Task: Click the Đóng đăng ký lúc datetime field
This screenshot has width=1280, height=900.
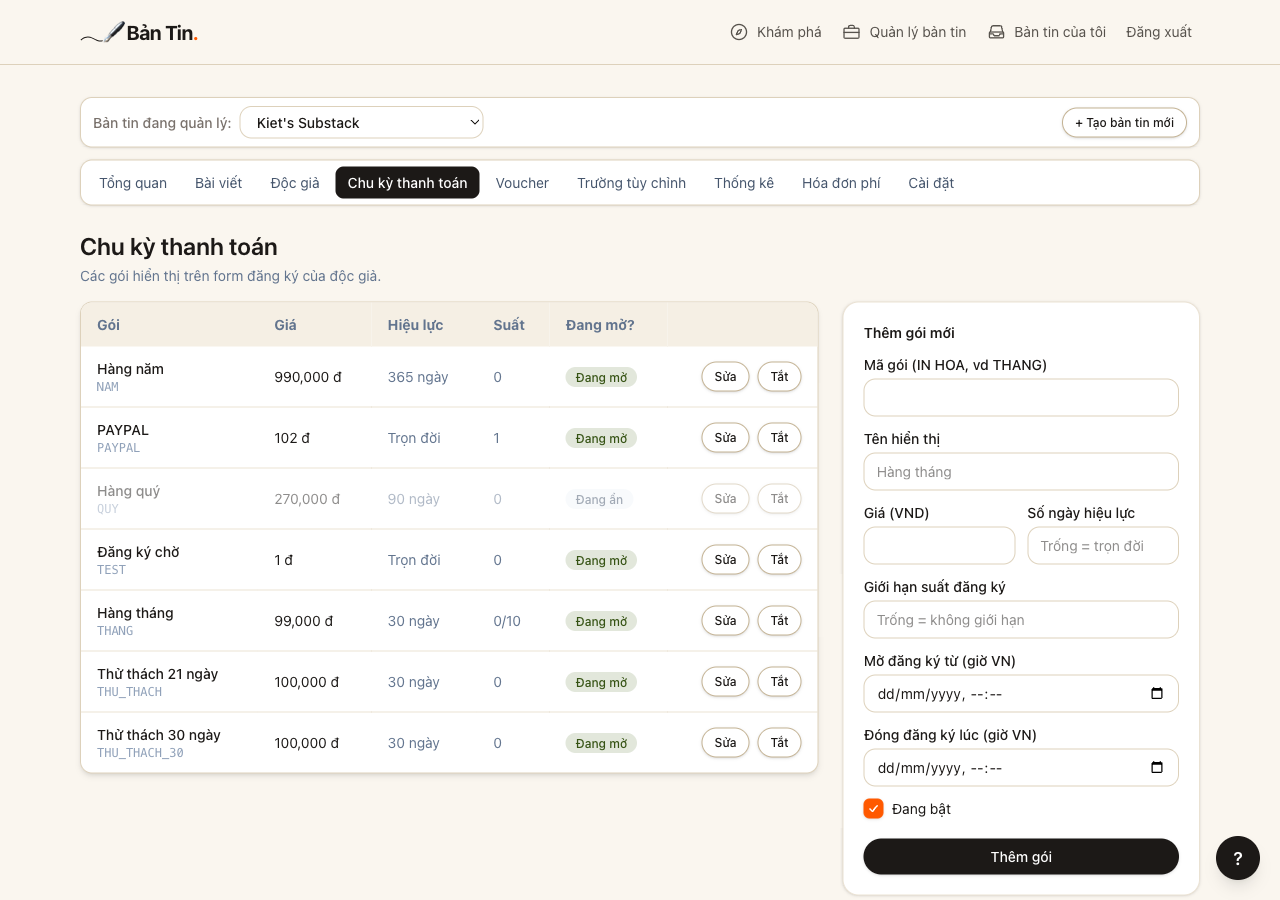Action: (x=1021, y=767)
